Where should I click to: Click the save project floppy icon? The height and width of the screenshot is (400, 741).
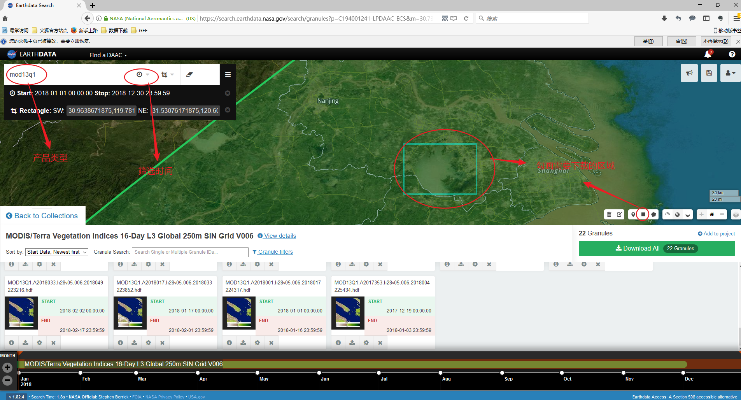click(x=708, y=73)
